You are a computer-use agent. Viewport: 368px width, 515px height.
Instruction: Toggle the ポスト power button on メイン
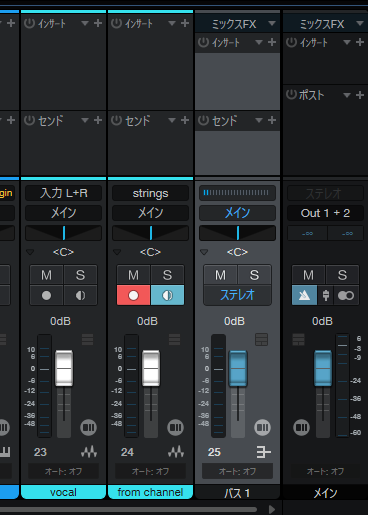[291, 95]
